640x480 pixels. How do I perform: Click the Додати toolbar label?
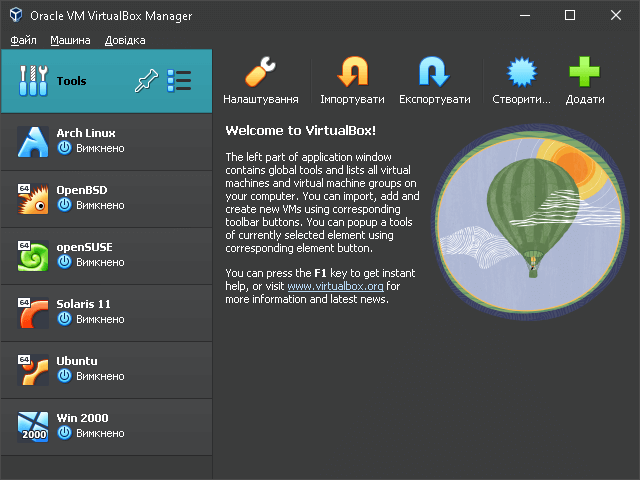(x=585, y=99)
